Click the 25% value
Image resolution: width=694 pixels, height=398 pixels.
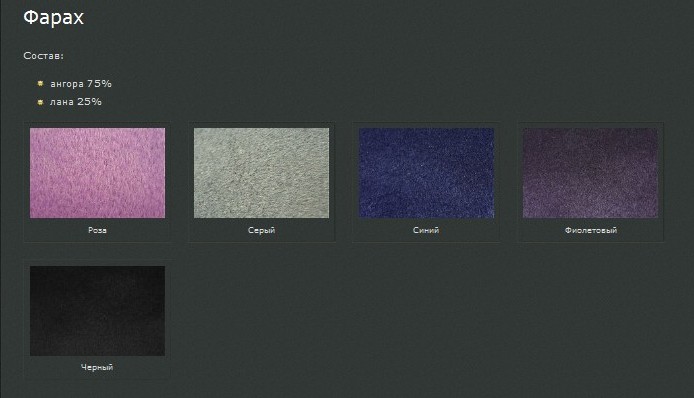(89, 101)
